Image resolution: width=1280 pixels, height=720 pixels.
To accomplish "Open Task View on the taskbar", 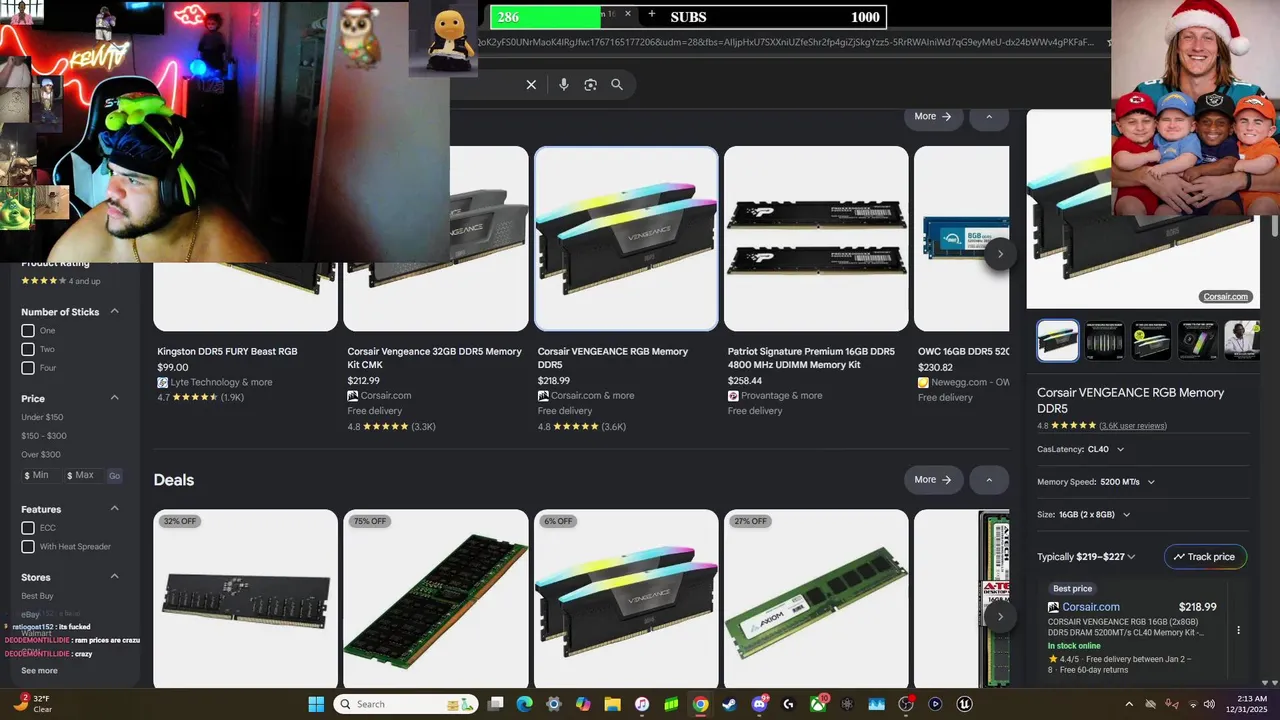I will click(x=495, y=704).
